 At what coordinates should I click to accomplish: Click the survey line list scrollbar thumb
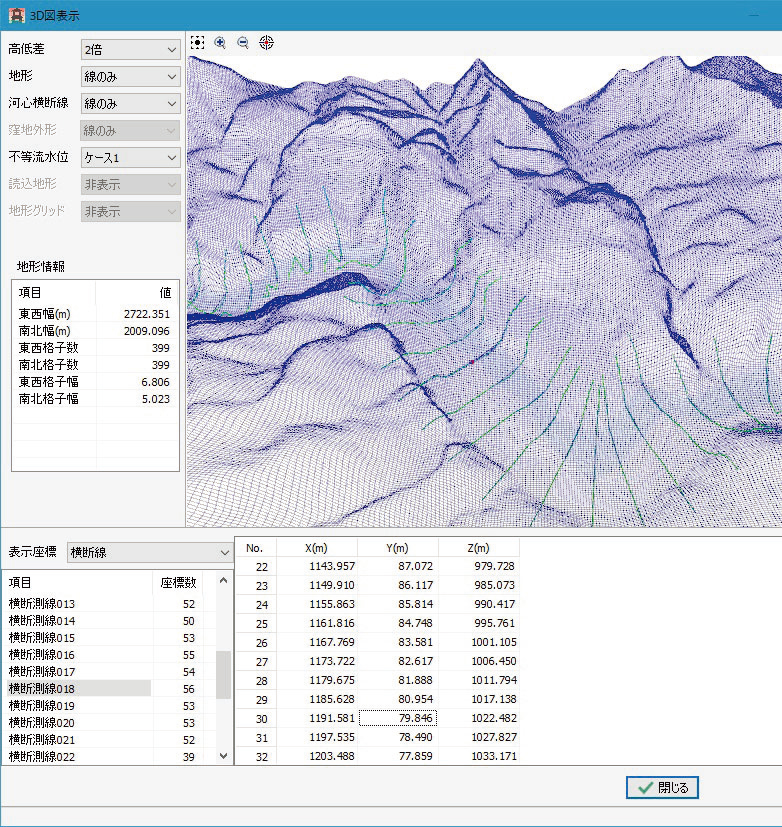[x=223, y=675]
